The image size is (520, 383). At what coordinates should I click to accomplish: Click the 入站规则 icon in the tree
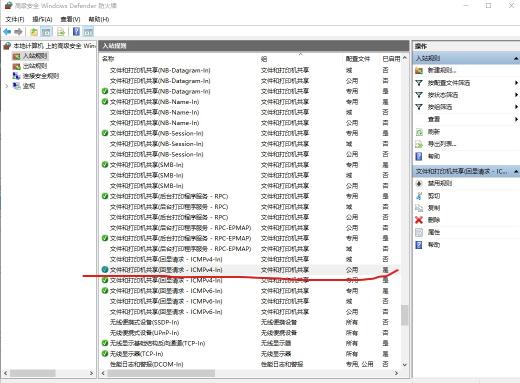click(16, 56)
